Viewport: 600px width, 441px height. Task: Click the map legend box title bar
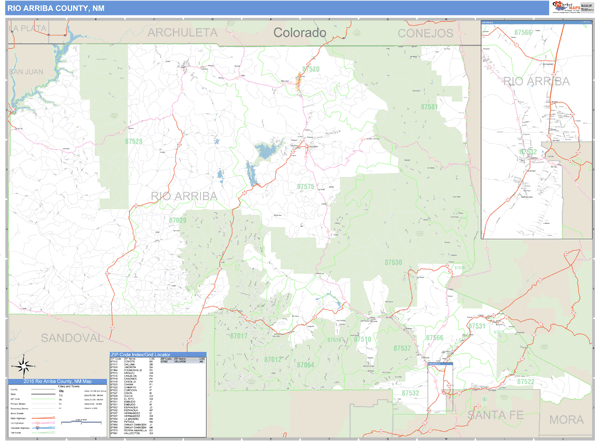(x=55, y=383)
